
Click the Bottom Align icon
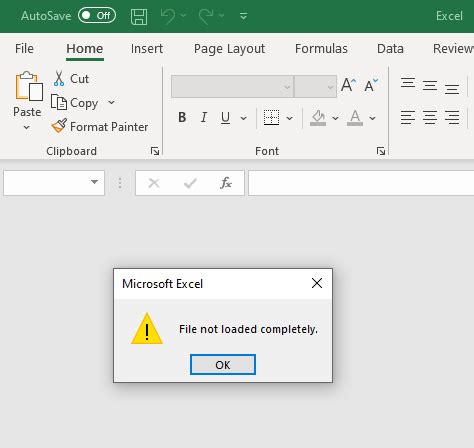452,88
